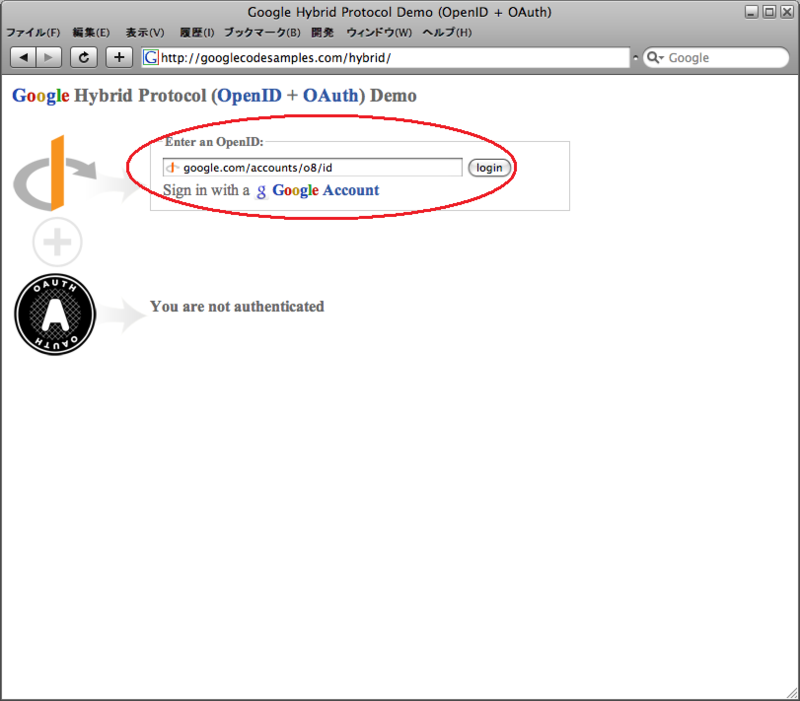Go back with the browser back arrow
The image size is (800, 701).
(23, 57)
